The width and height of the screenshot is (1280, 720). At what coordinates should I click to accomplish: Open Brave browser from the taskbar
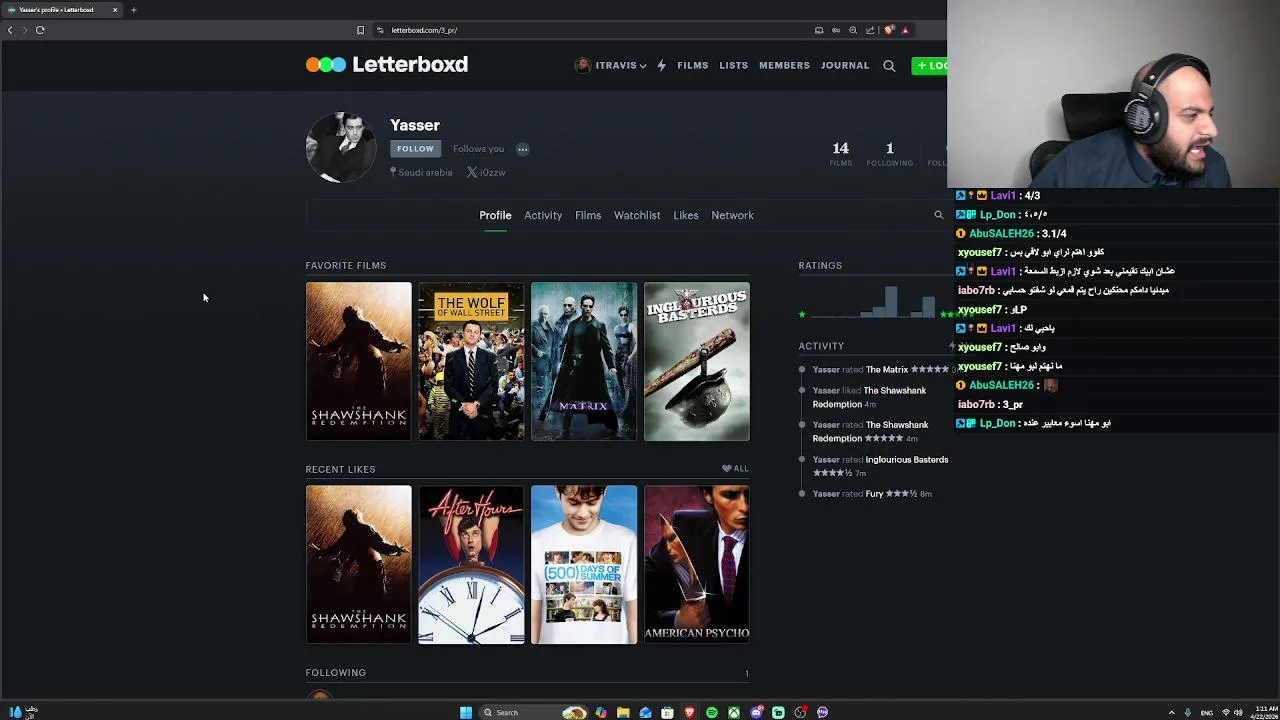(x=689, y=712)
